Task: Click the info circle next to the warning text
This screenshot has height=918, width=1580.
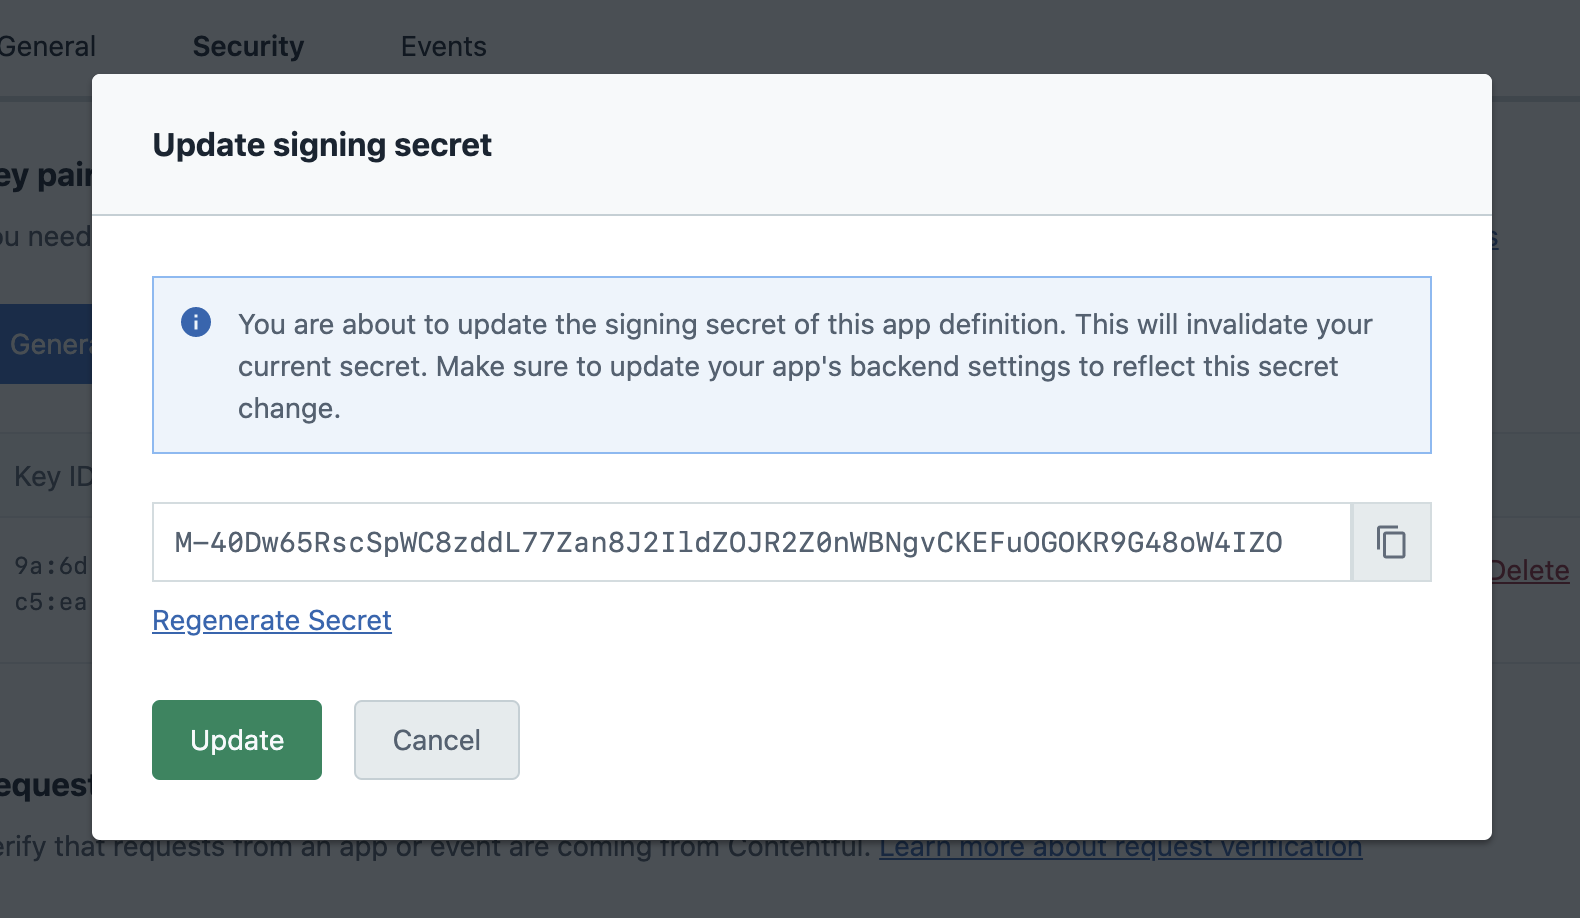Action: (x=196, y=322)
